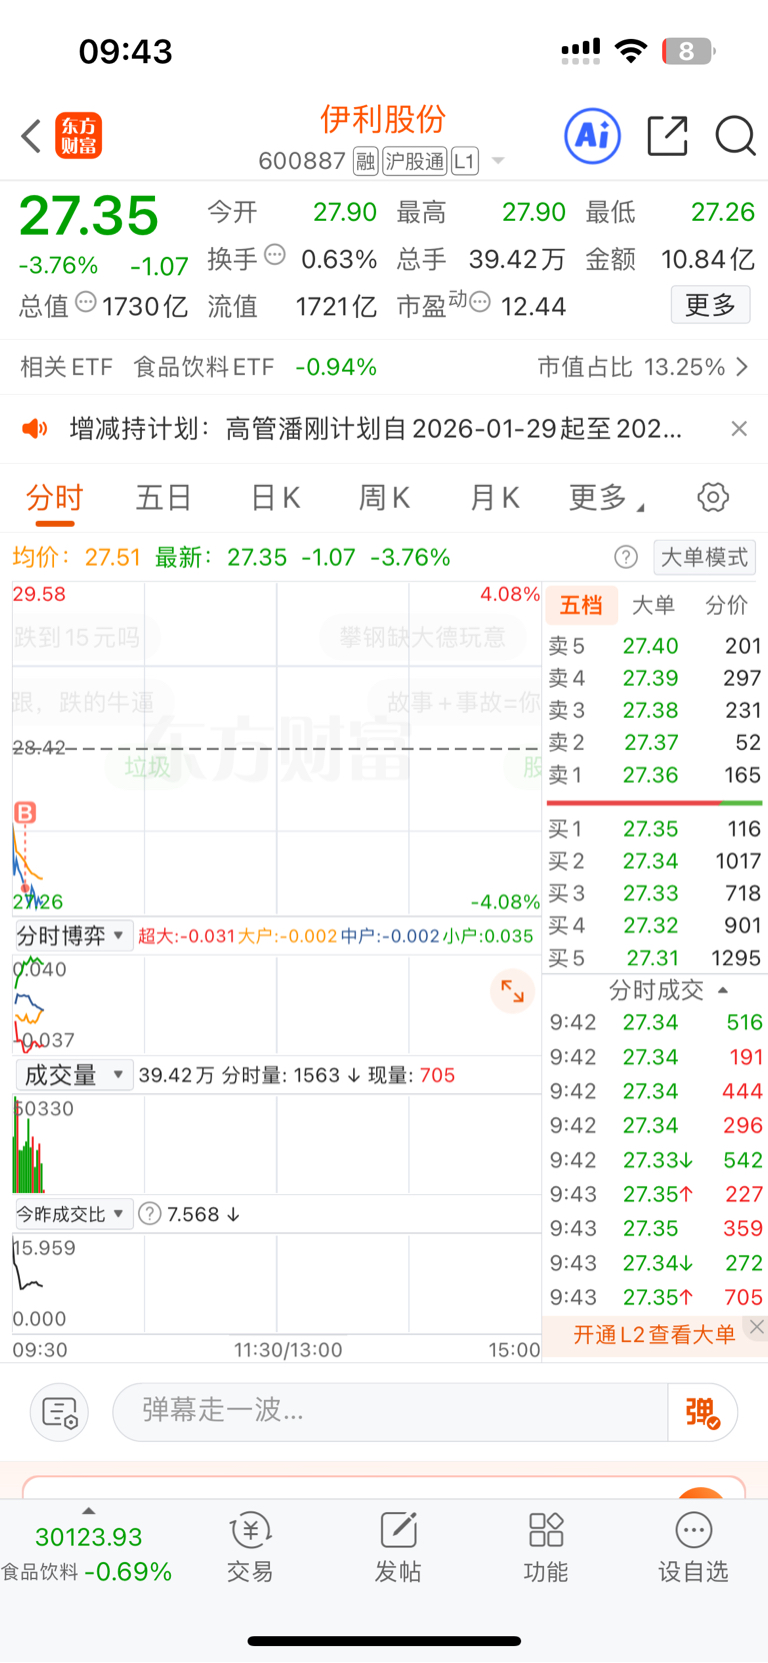Focus the 弹幕走一波 input field
Image resolution: width=768 pixels, height=1663 pixels.
pos(390,1411)
